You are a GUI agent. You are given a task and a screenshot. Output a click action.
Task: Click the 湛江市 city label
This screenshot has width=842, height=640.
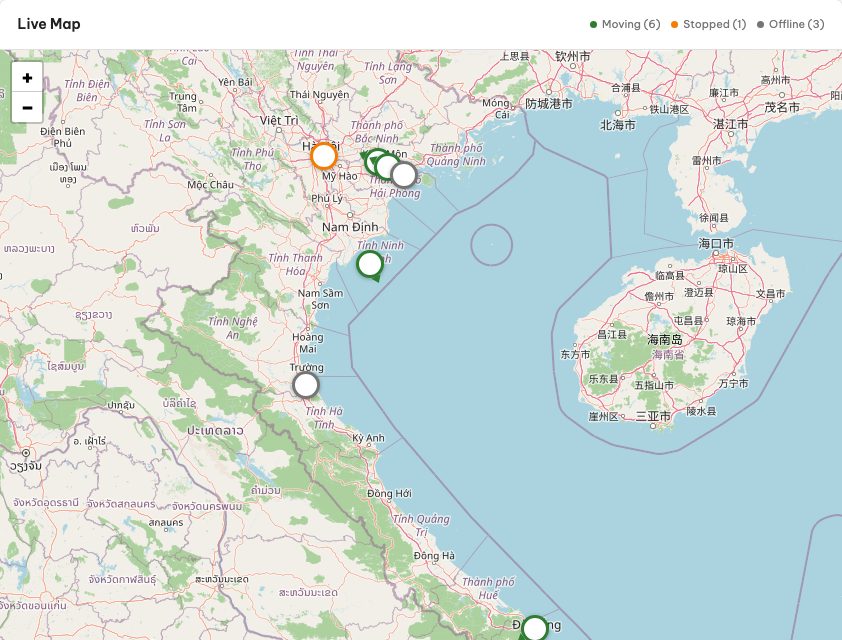(x=730, y=124)
